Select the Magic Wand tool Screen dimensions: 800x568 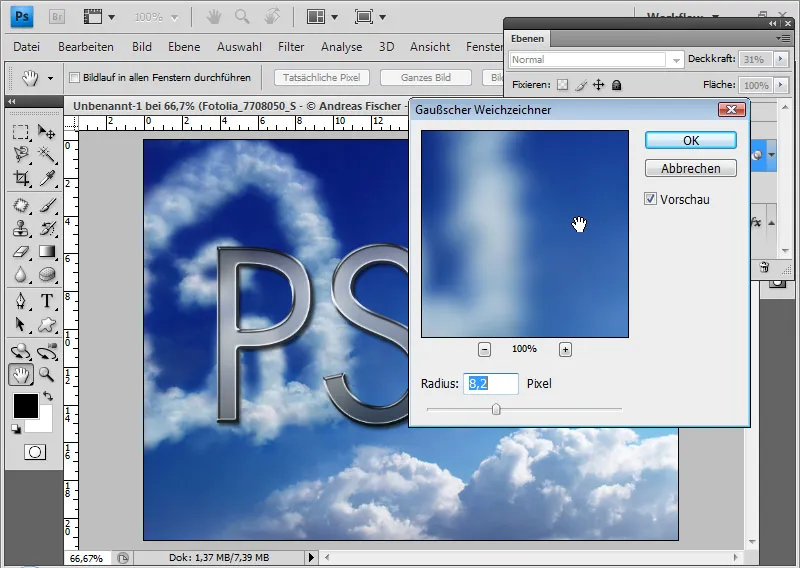(x=46, y=154)
